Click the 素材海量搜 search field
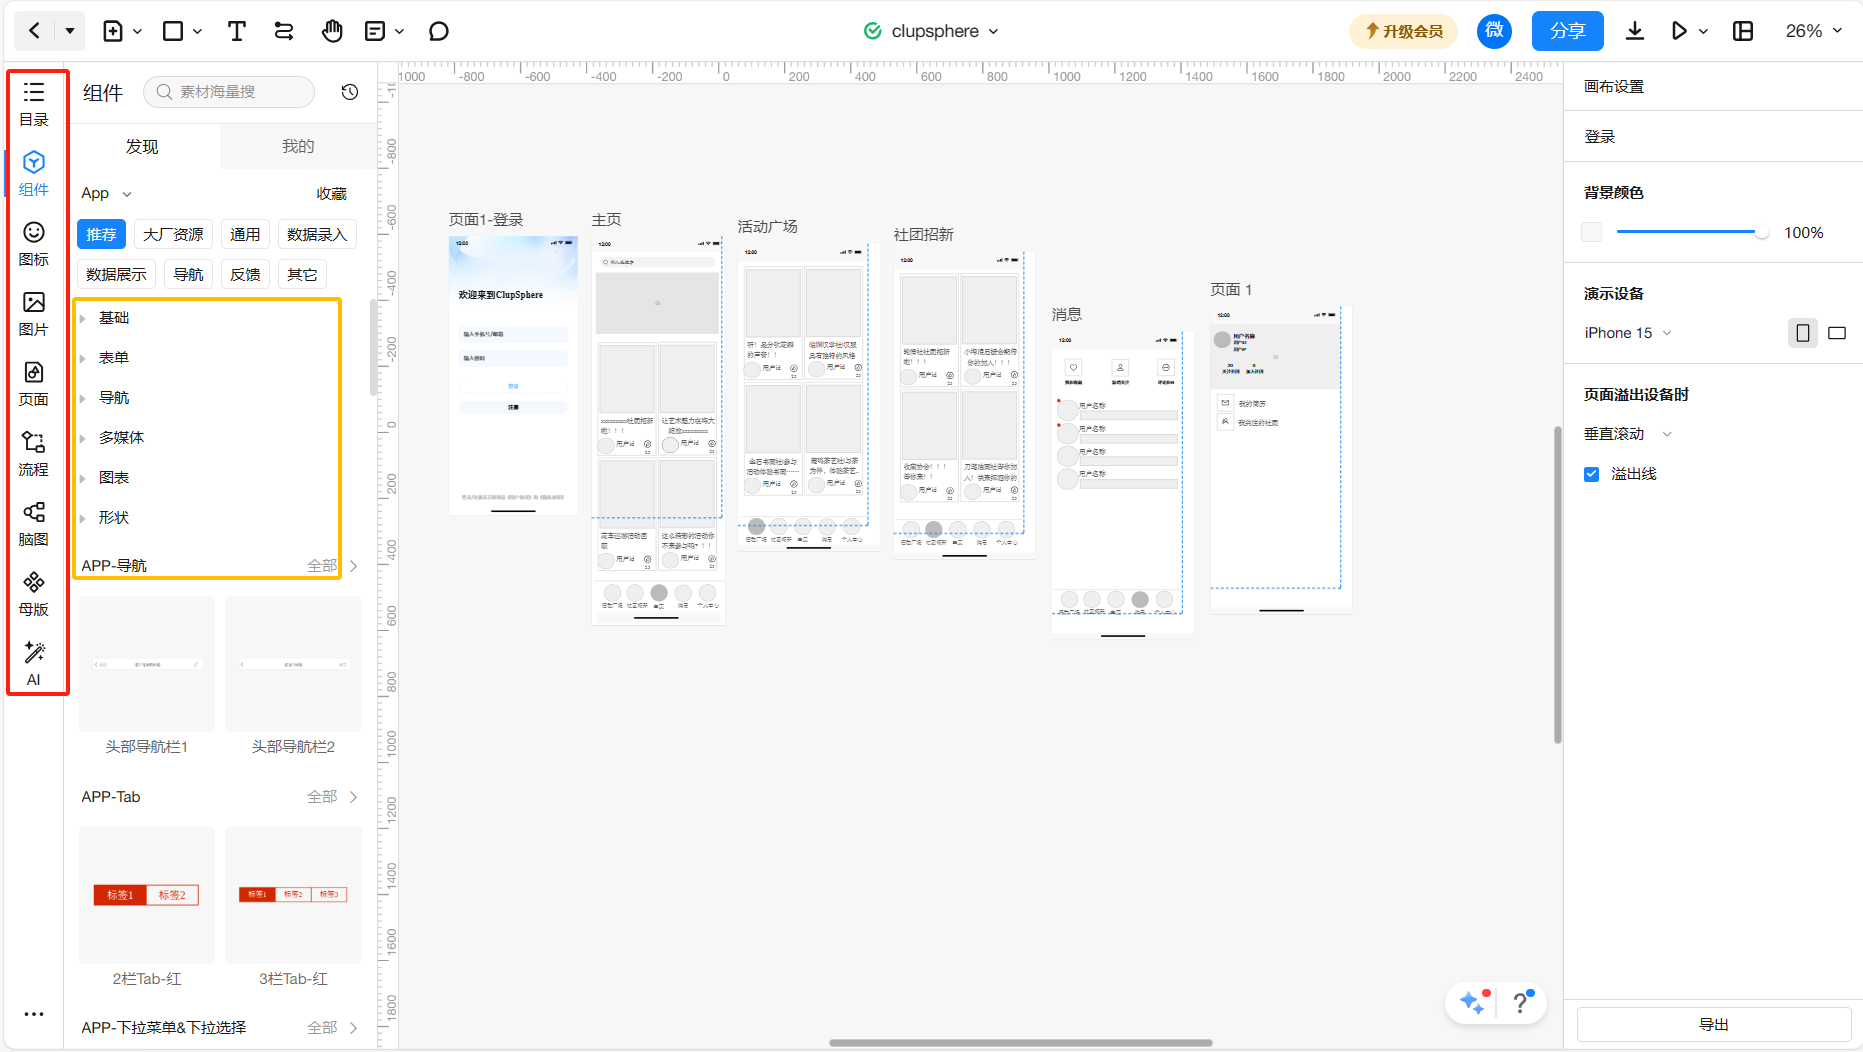The width and height of the screenshot is (1863, 1052). [x=230, y=92]
